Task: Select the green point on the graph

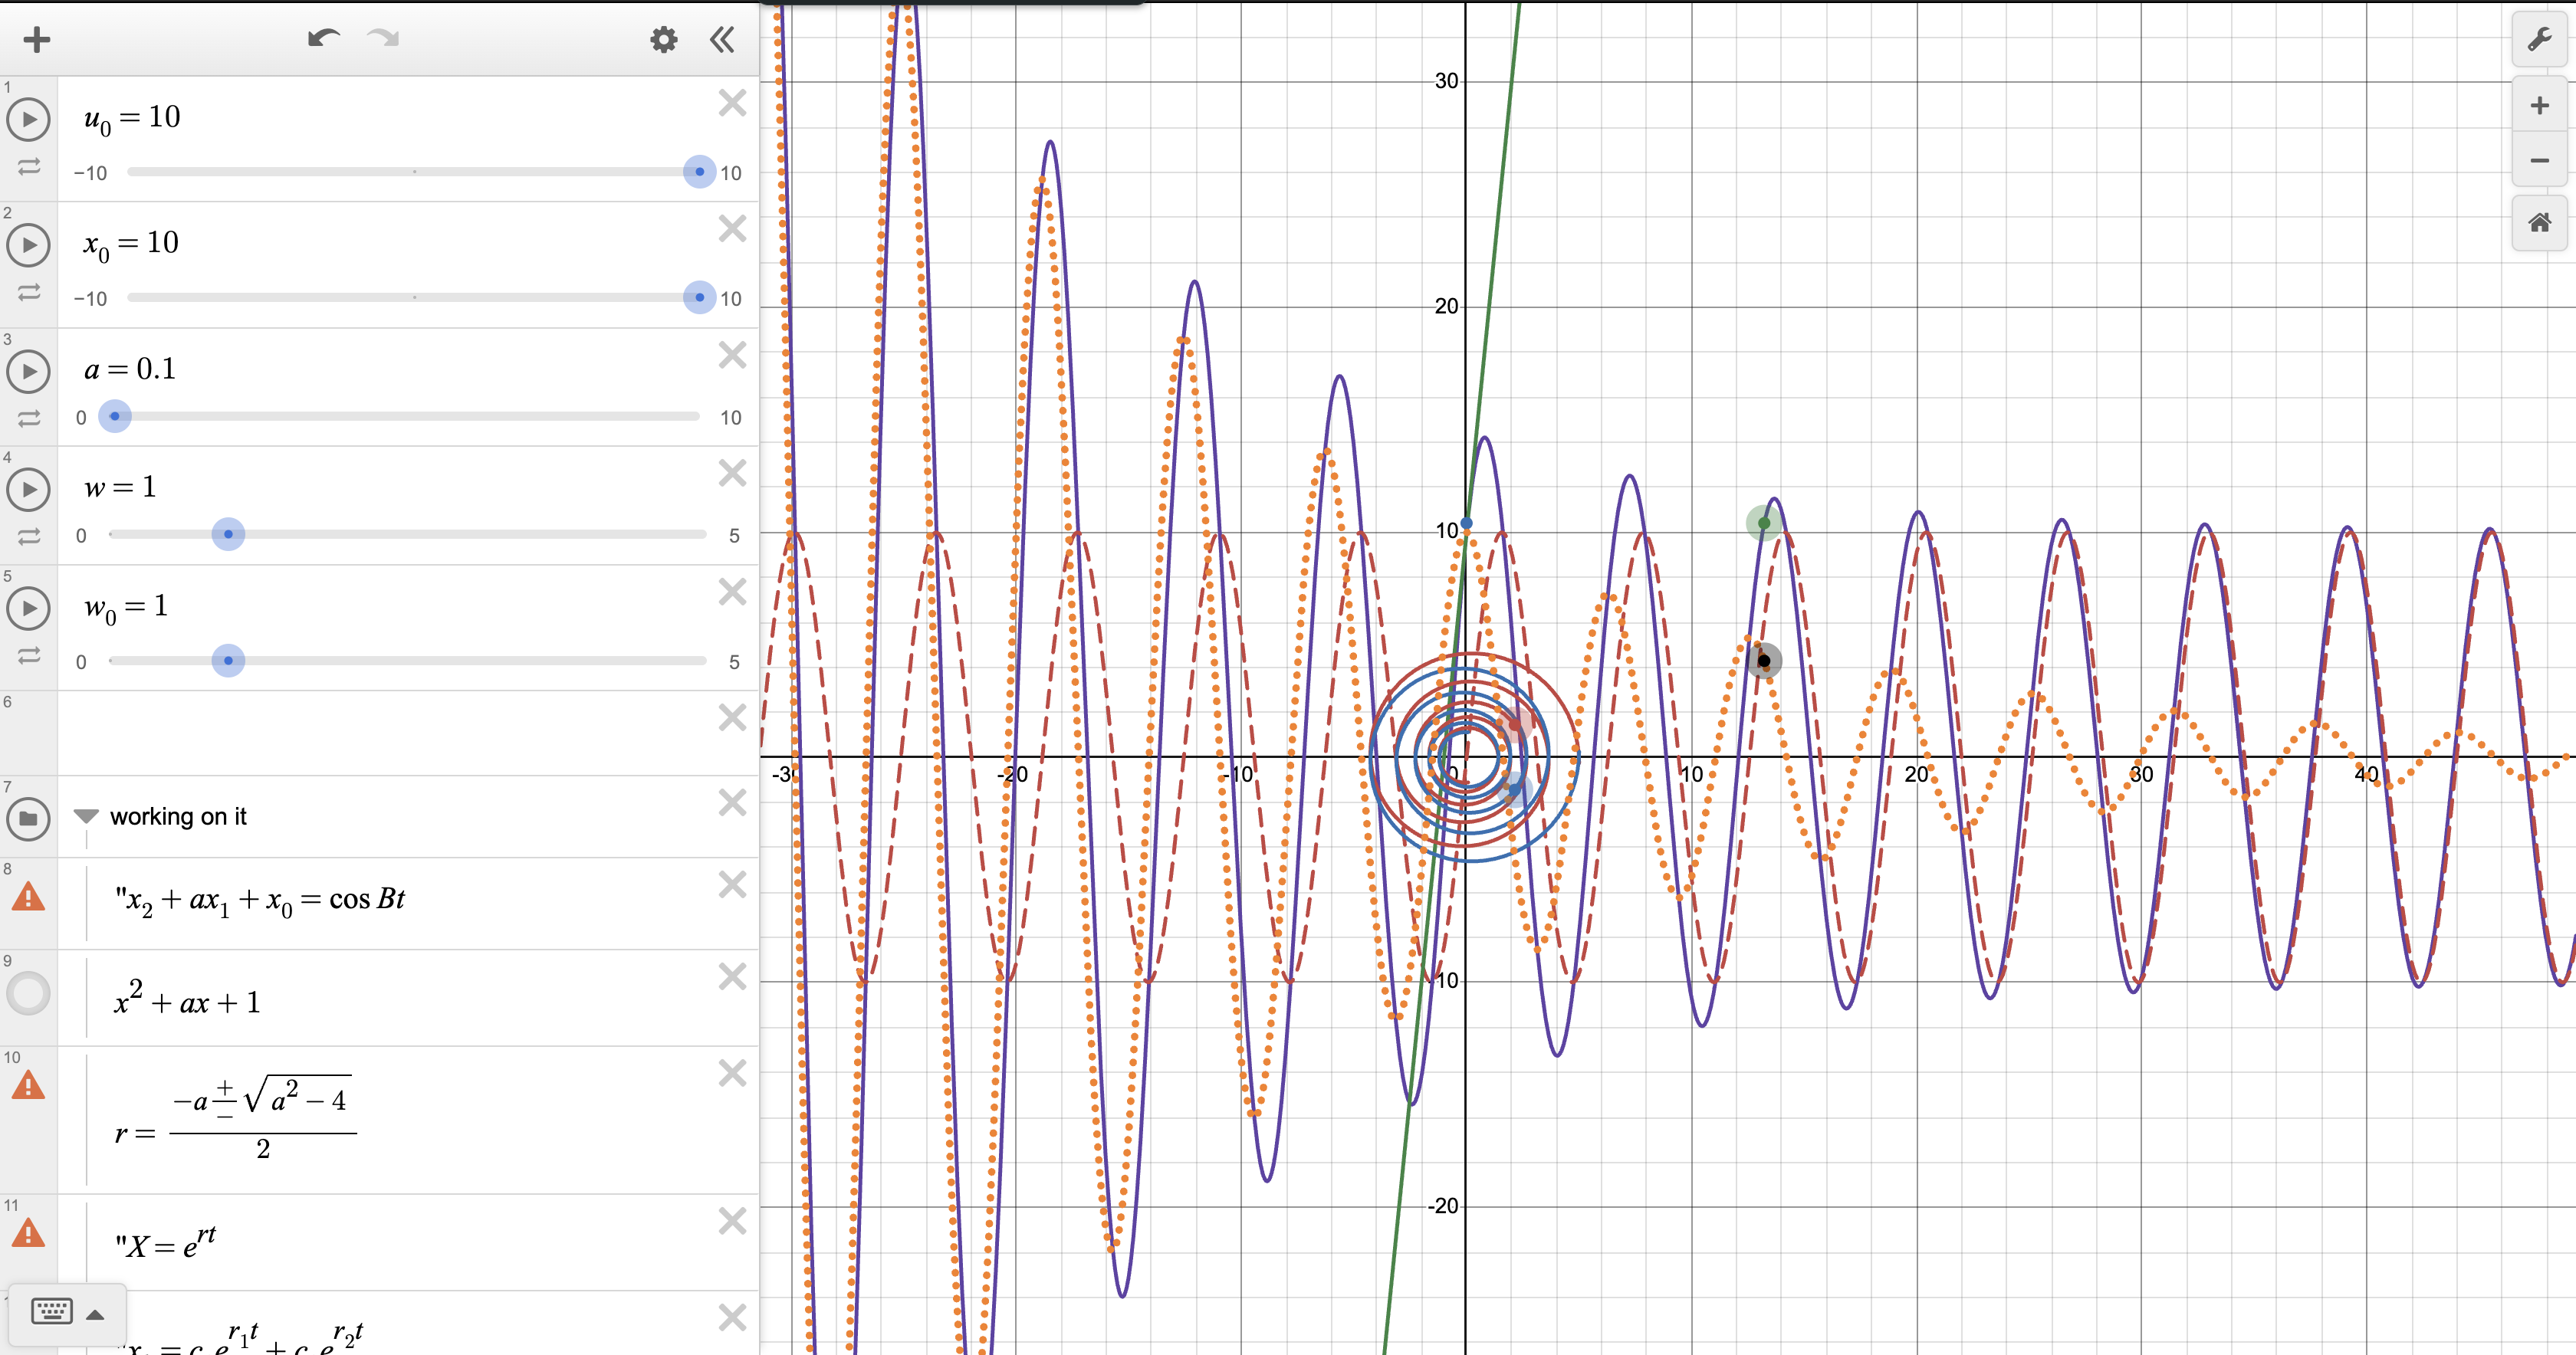Action: pos(1763,523)
